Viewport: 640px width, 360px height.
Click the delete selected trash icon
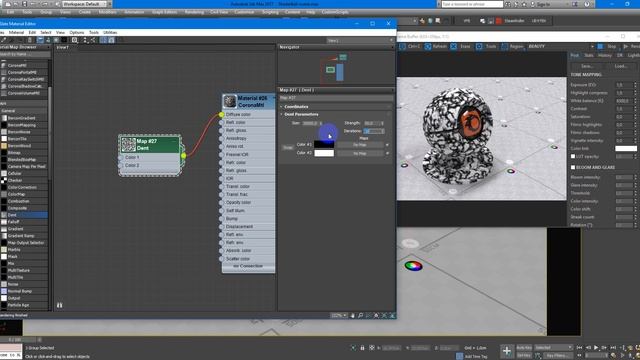coord(29,40)
